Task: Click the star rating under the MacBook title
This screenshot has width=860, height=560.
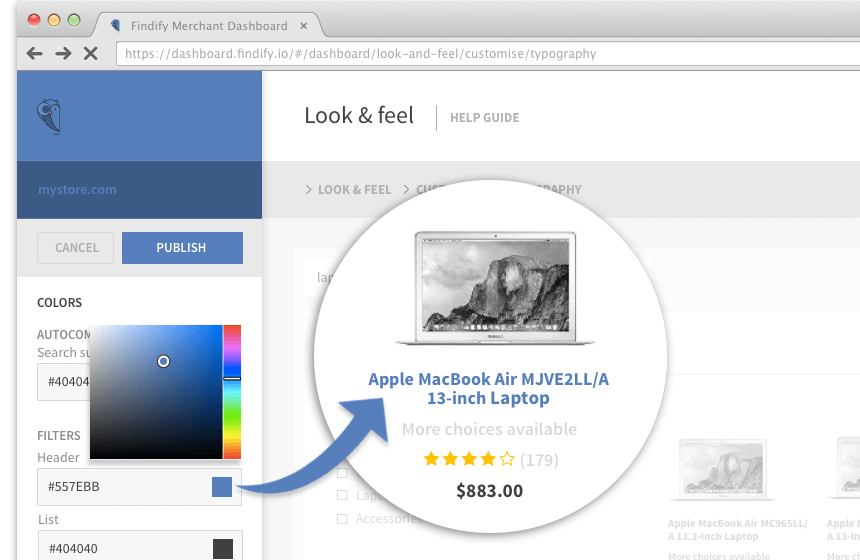Action: (x=469, y=460)
